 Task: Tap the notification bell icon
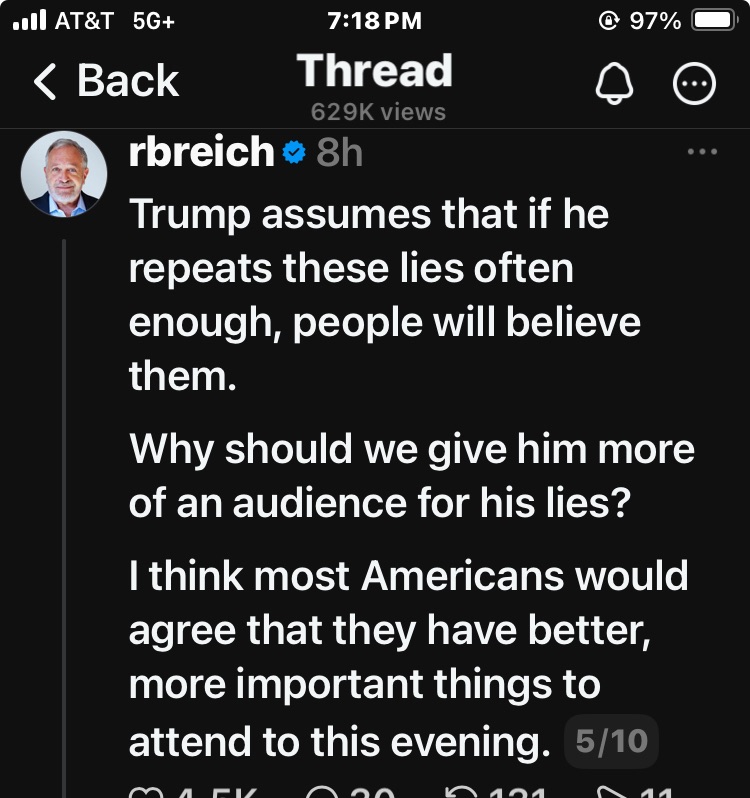click(x=614, y=86)
